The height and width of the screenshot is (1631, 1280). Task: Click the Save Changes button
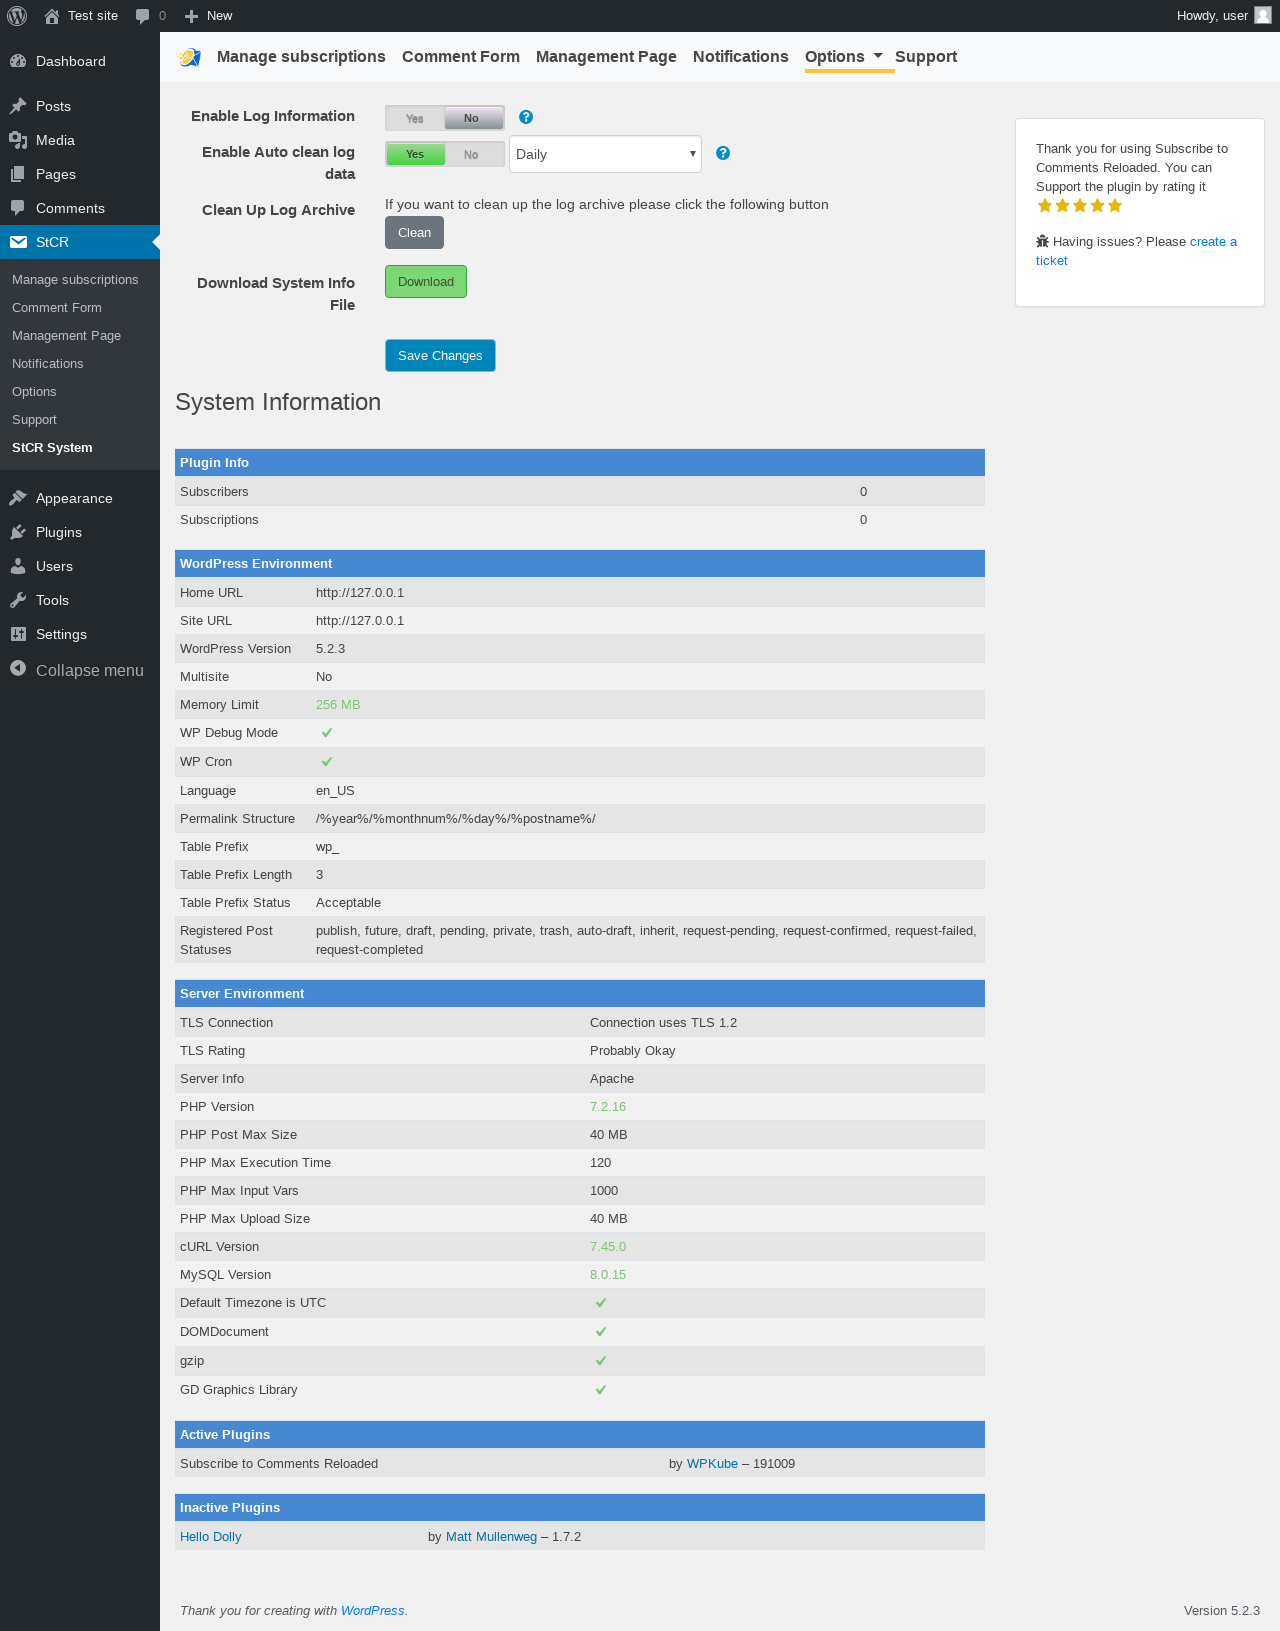[x=440, y=356]
